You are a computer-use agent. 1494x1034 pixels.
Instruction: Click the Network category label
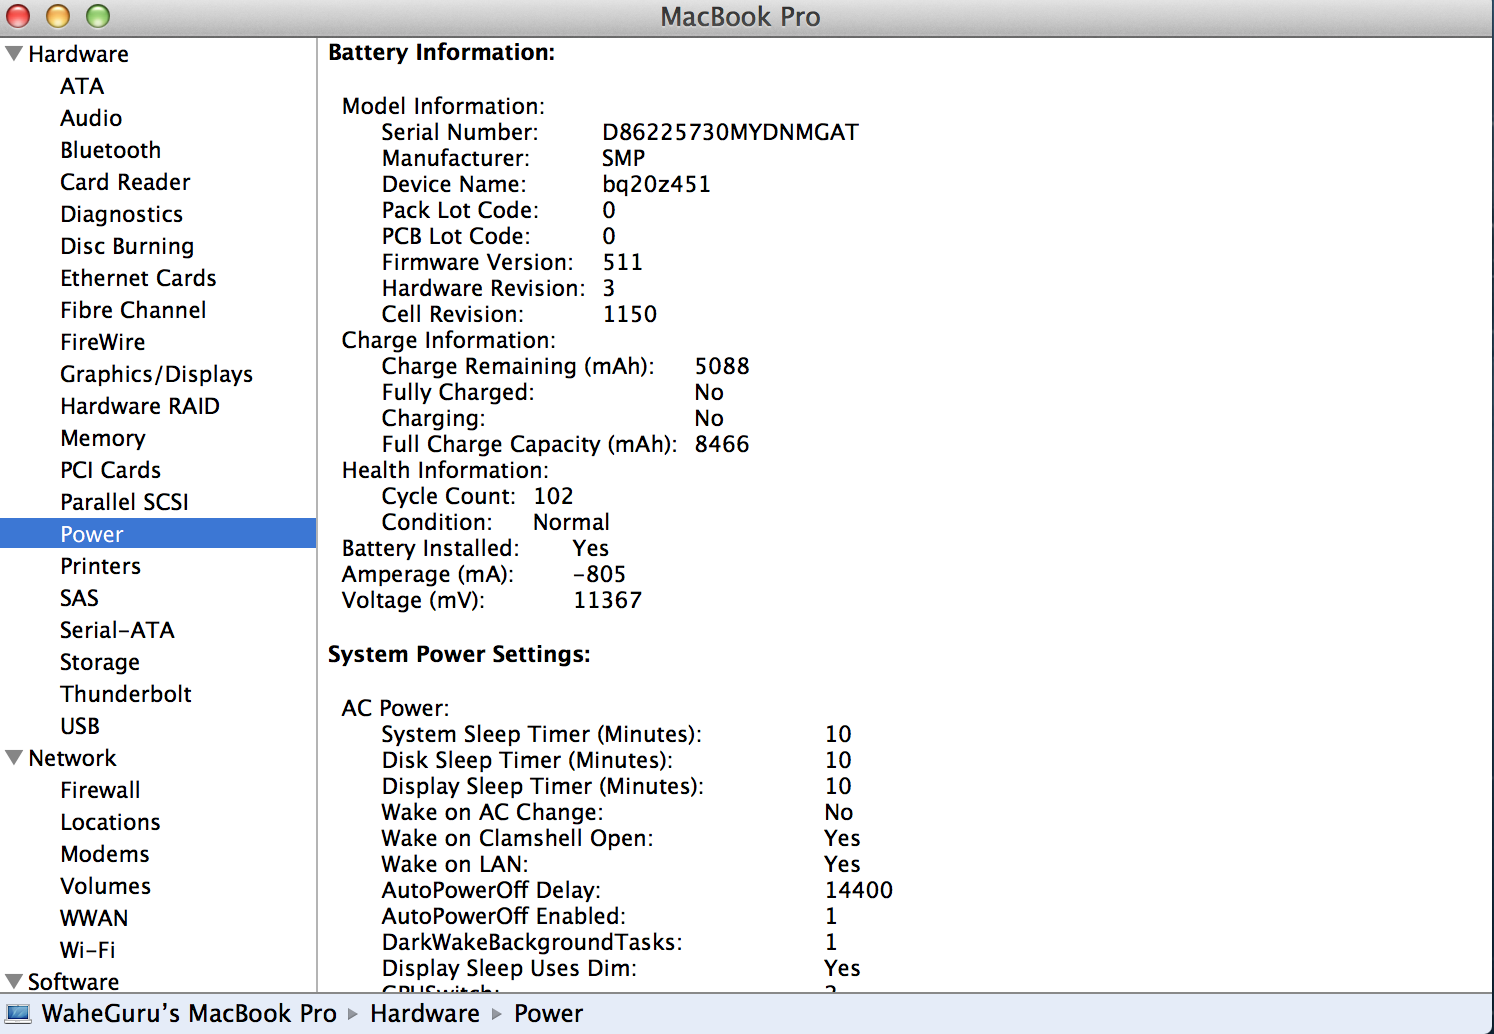click(x=72, y=758)
